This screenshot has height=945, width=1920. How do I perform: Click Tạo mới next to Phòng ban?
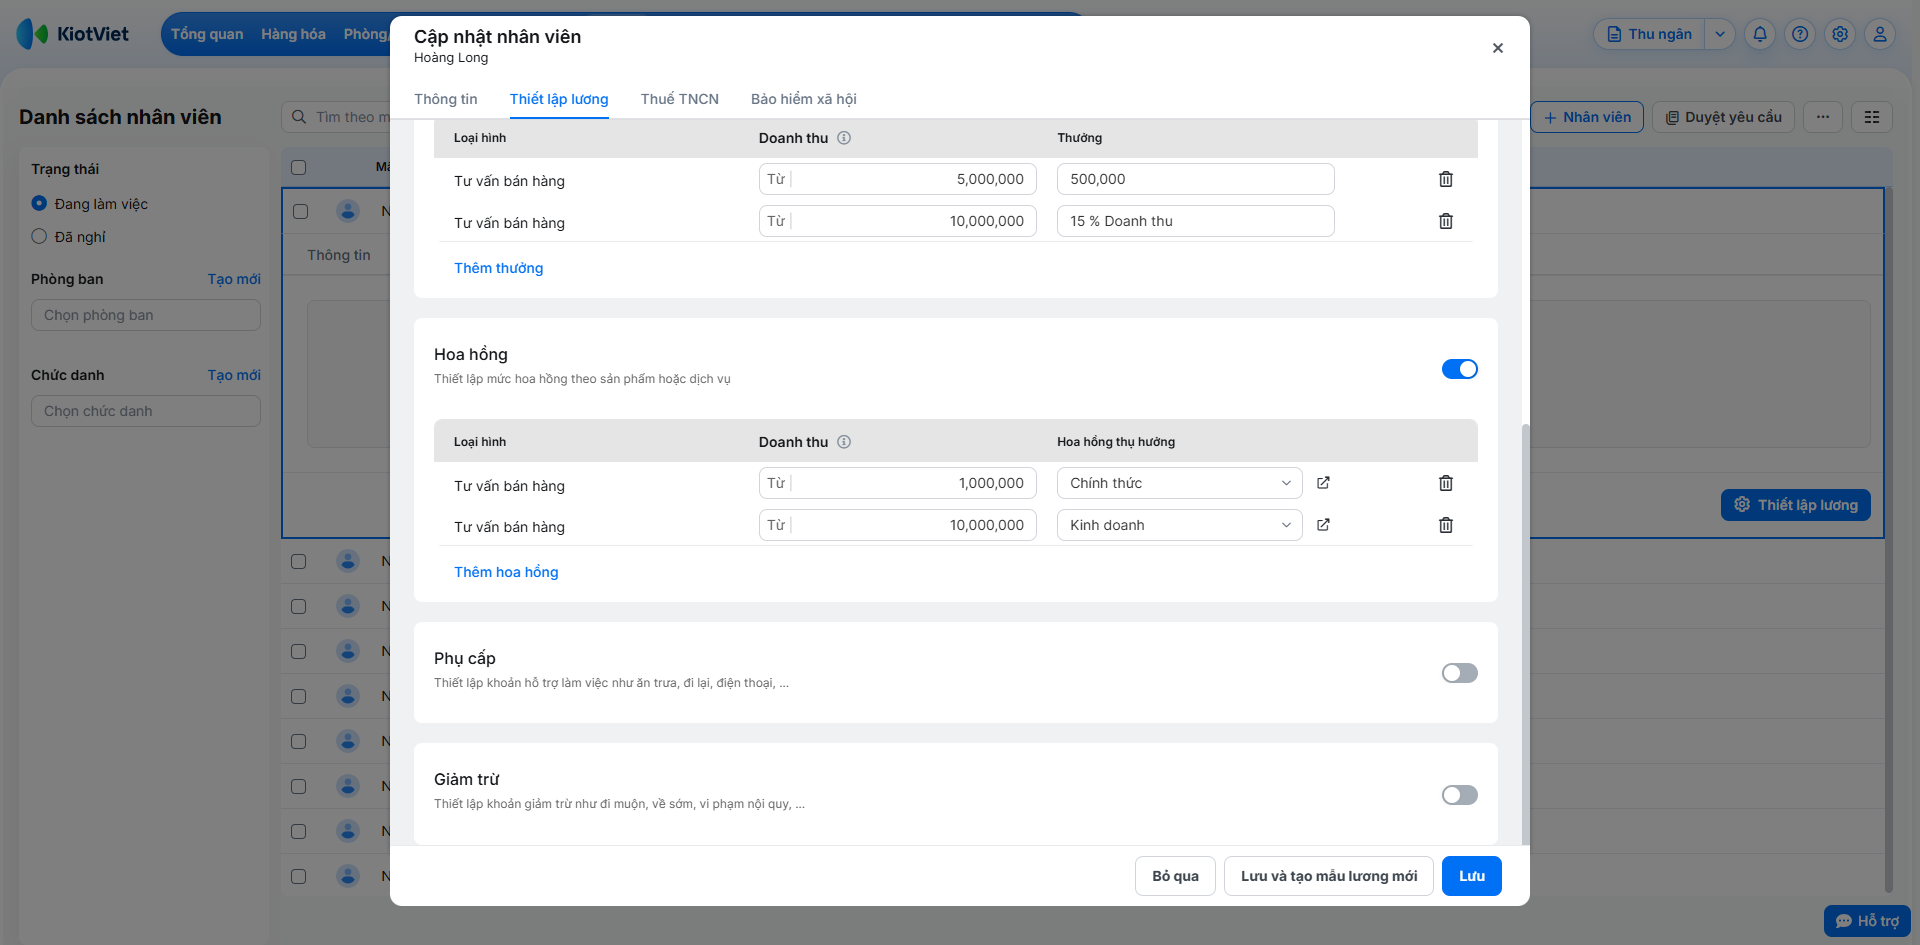(234, 279)
